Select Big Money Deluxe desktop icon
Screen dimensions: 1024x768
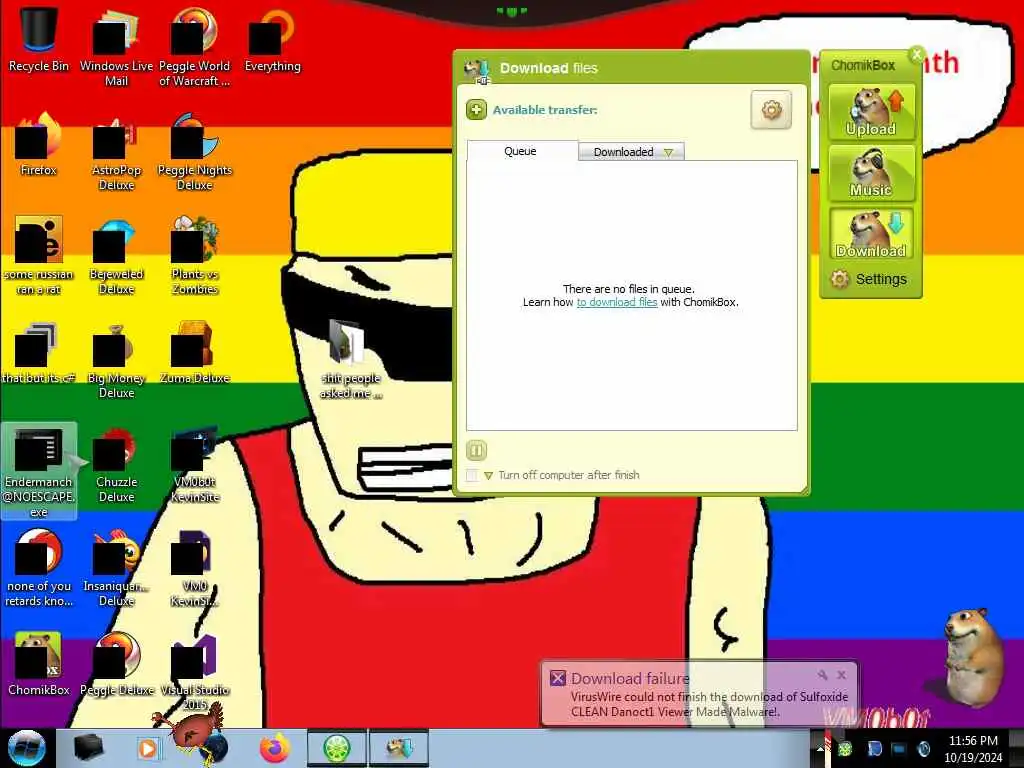coord(116,359)
